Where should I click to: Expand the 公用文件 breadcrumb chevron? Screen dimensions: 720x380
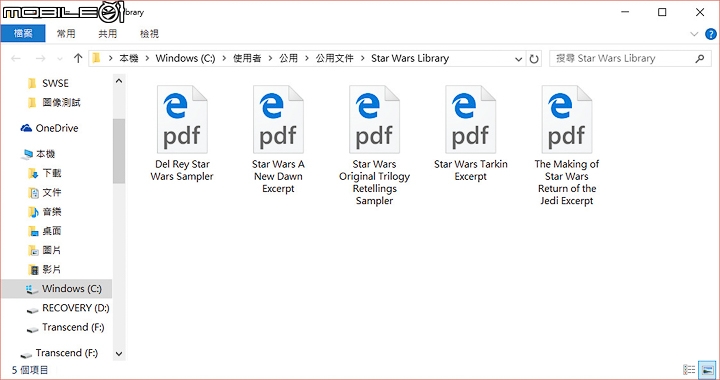tap(363, 58)
